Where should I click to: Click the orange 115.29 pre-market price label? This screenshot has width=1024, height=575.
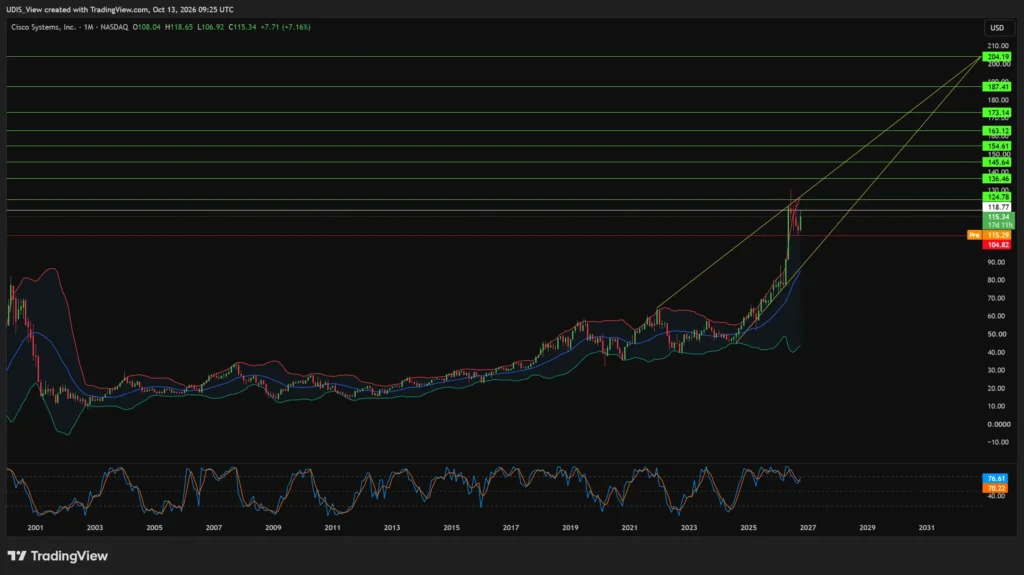[x=997, y=235]
